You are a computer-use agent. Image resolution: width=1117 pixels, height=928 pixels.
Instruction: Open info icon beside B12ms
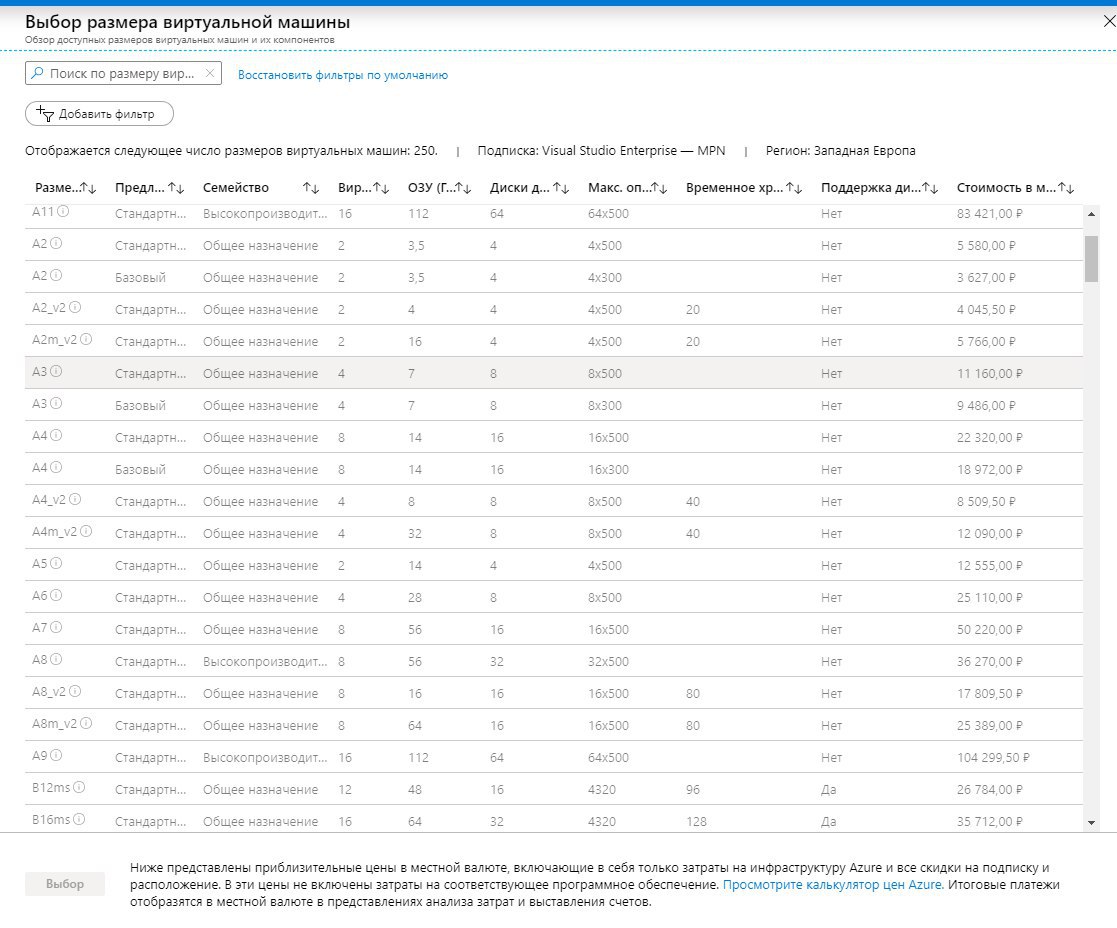(79, 788)
